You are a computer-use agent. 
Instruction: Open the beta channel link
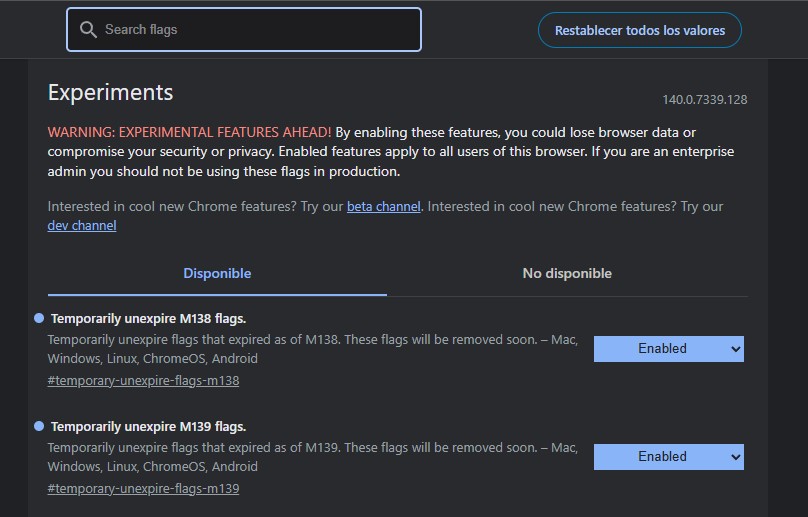click(384, 206)
